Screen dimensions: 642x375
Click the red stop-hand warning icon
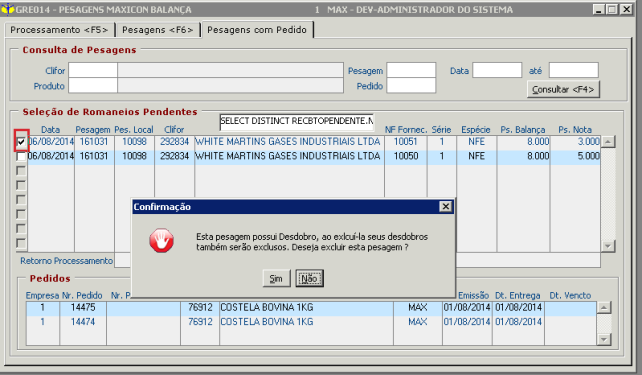pos(161,240)
